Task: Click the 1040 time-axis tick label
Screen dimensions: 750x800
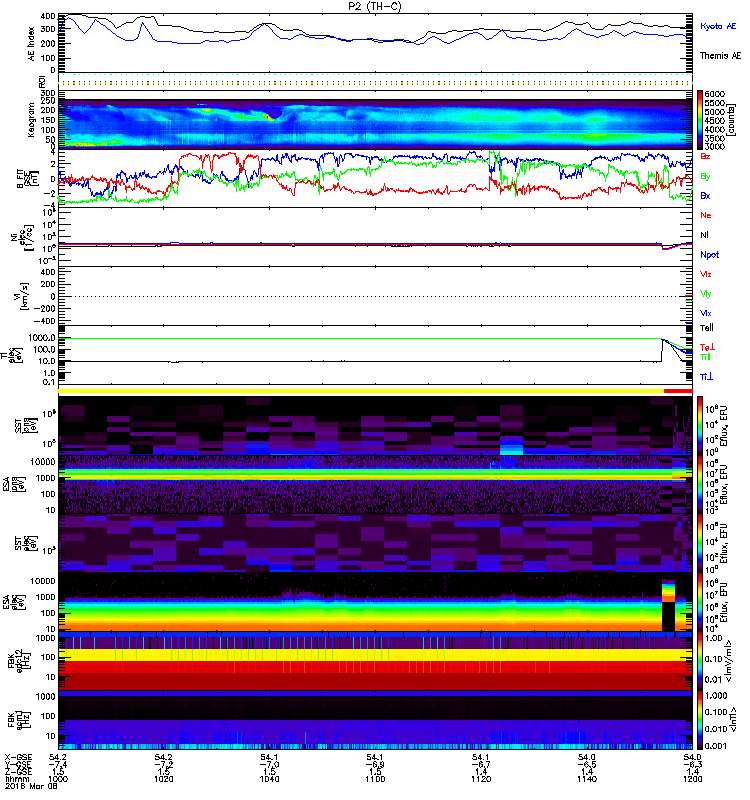Action: [269, 779]
